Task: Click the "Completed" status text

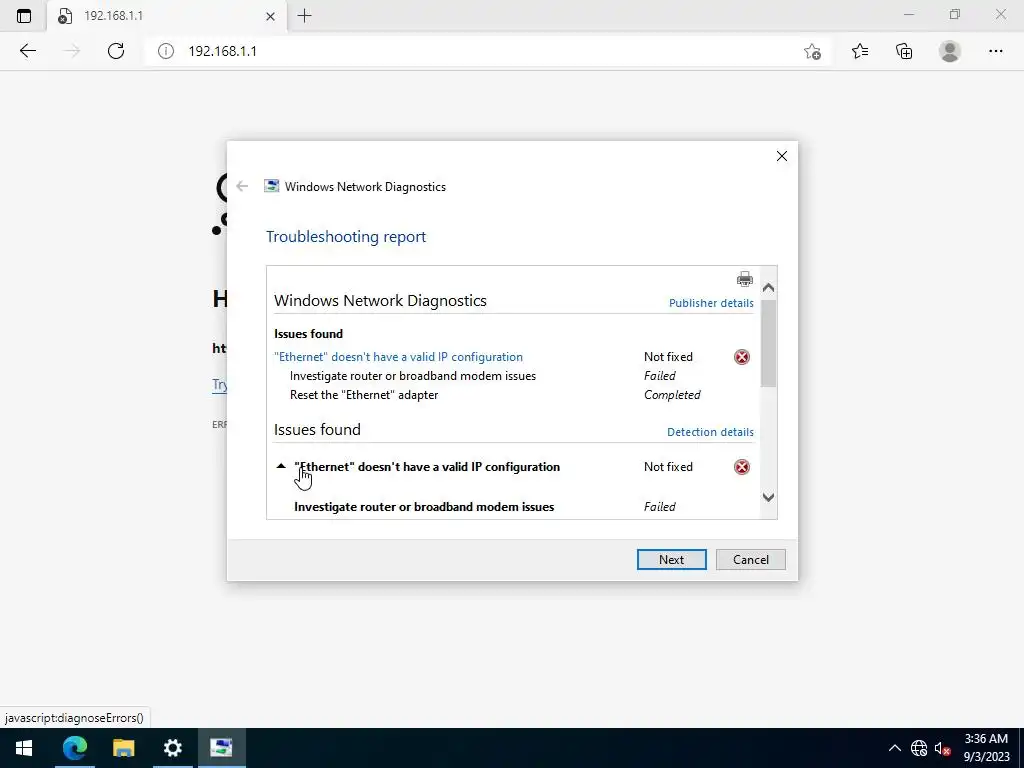Action: click(672, 394)
